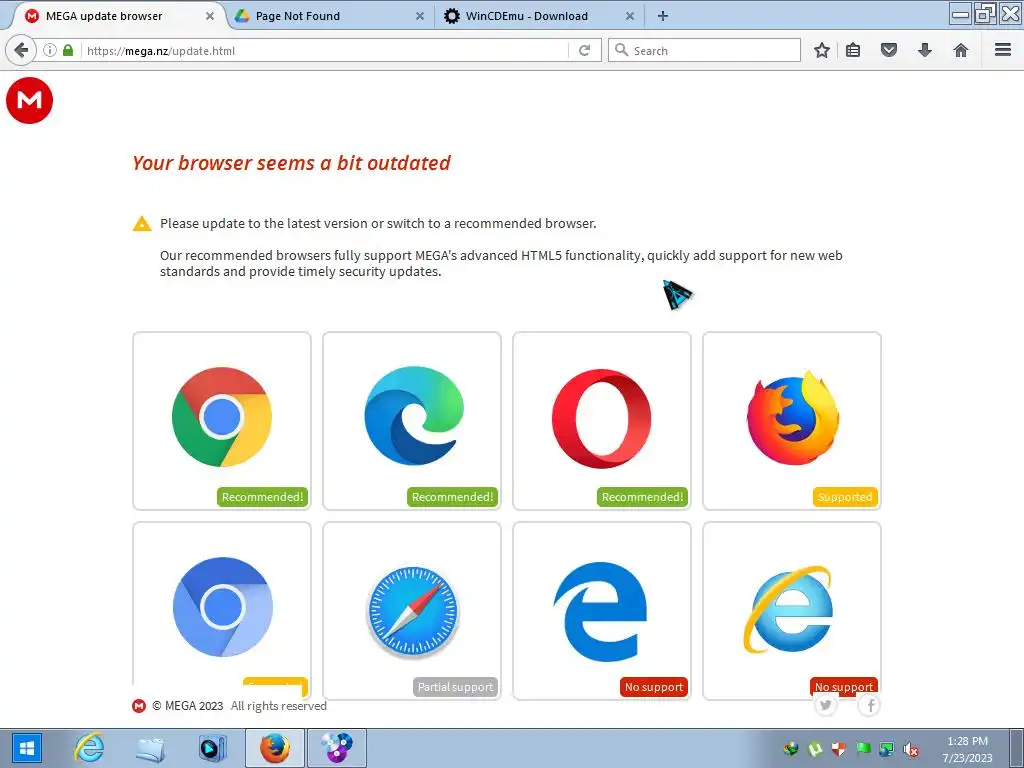Screen dimensions: 1024x768
Task: View site information icon in the address bar
Action: coord(50,50)
